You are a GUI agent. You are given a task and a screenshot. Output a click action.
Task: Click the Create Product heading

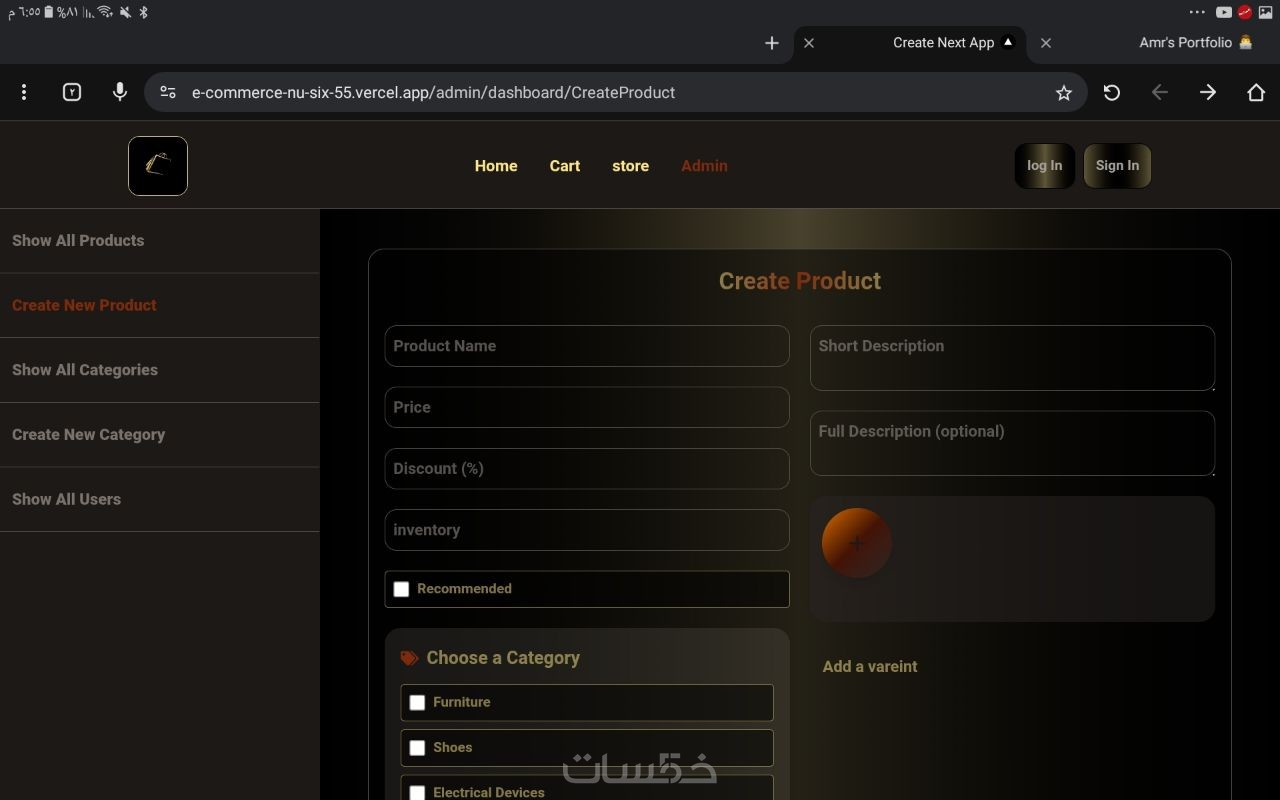pos(800,281)
